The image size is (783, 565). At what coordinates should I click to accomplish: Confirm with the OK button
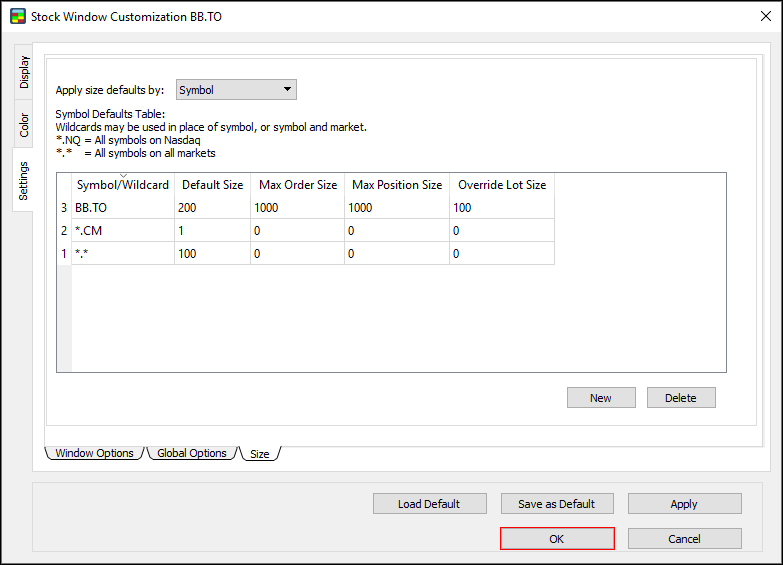tap(557, 539)
